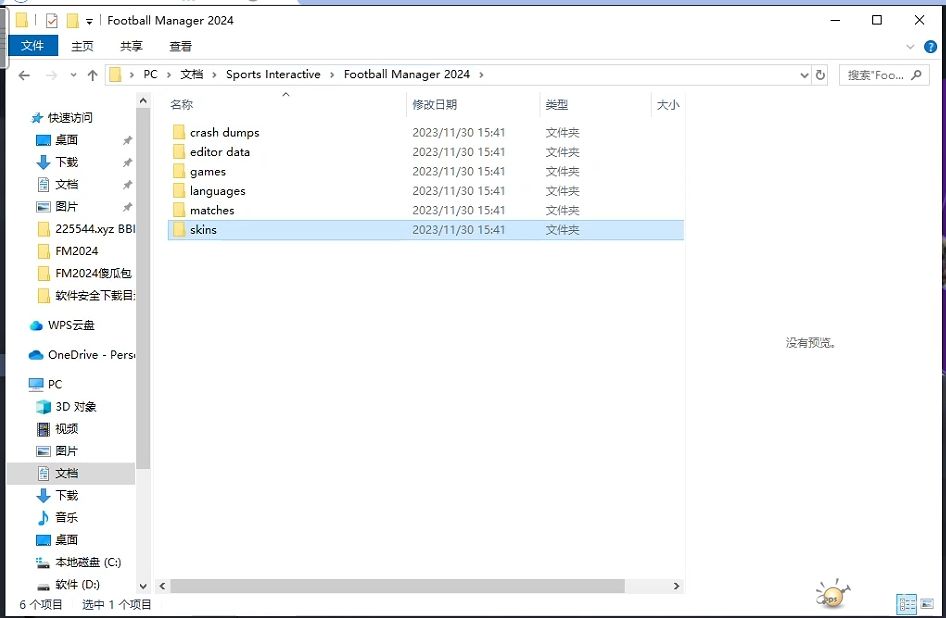Viewport: 946px width, 618px height.
Task: Switch to the 查看 ribbon tab
Action: 180,46
